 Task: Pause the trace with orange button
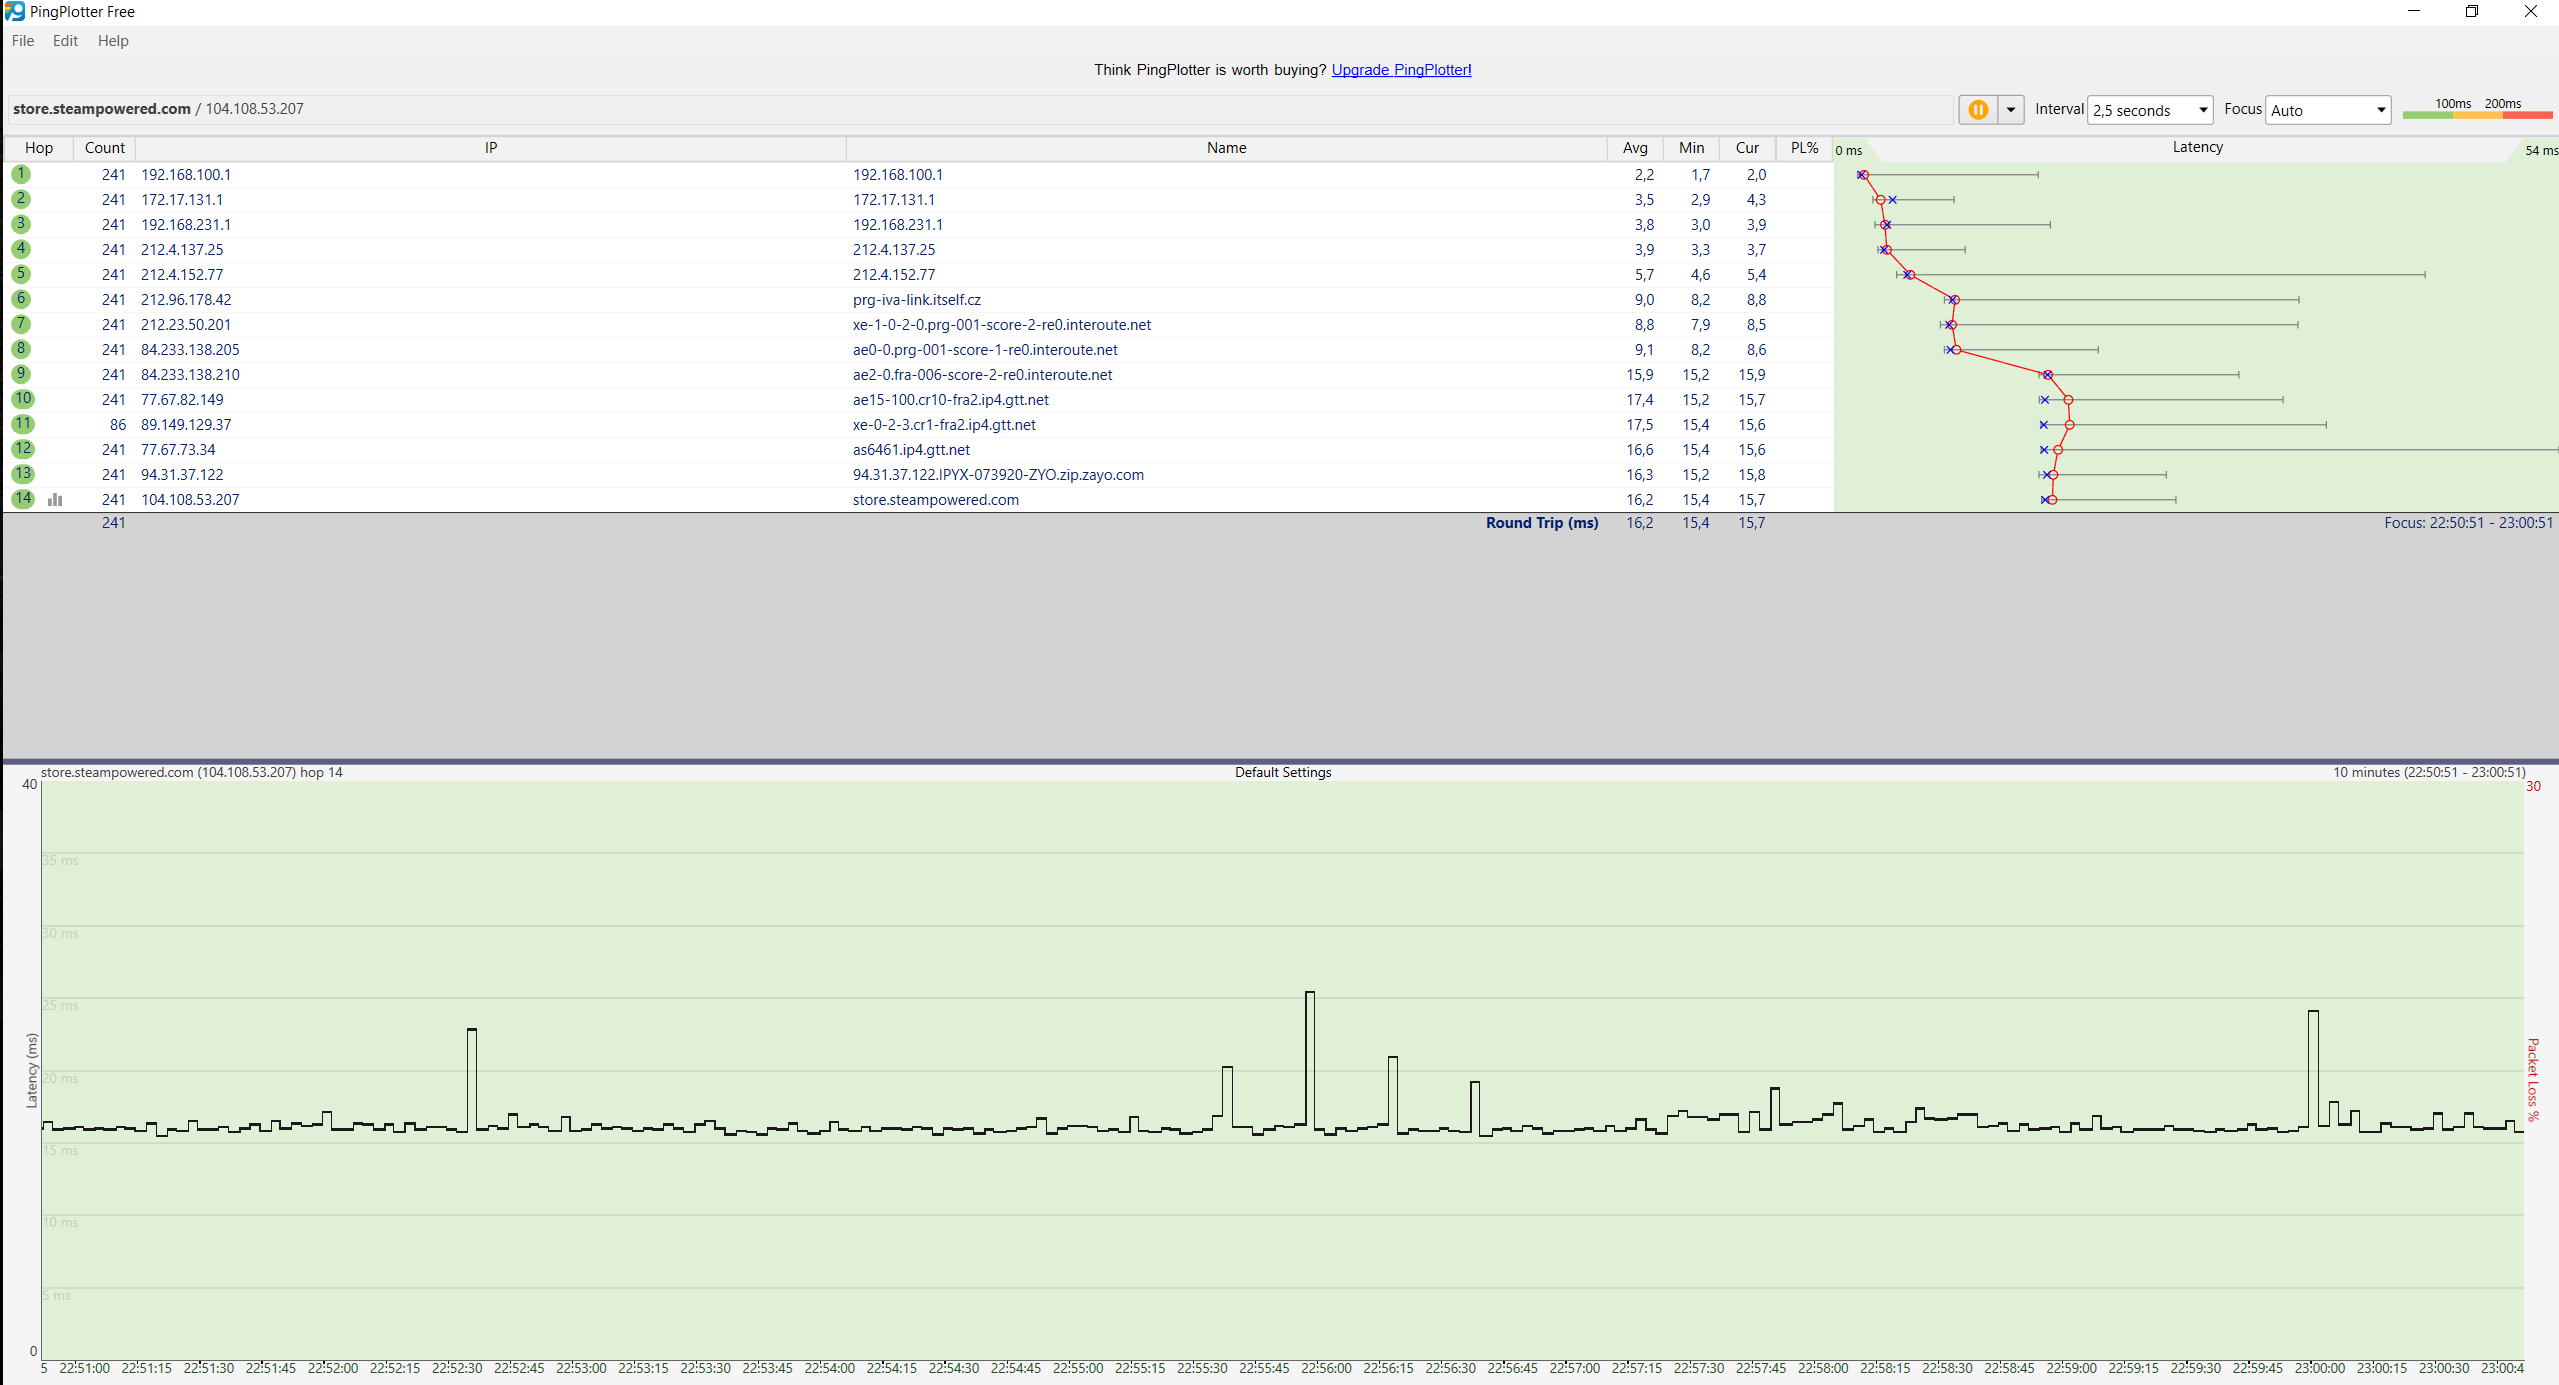coord(1977,110)
